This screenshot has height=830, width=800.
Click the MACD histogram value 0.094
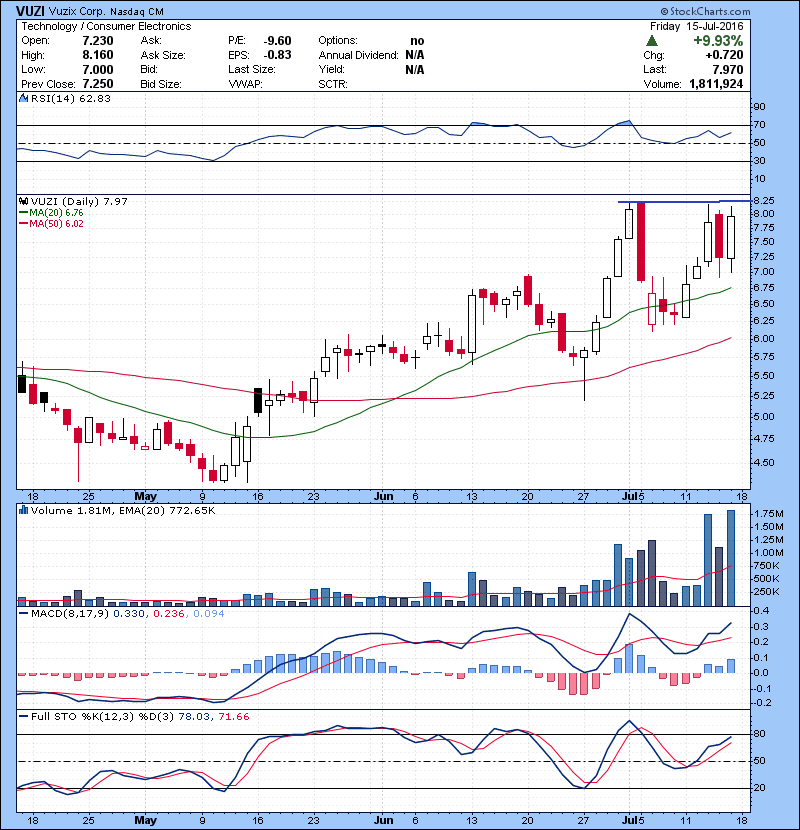coord(209,614)
